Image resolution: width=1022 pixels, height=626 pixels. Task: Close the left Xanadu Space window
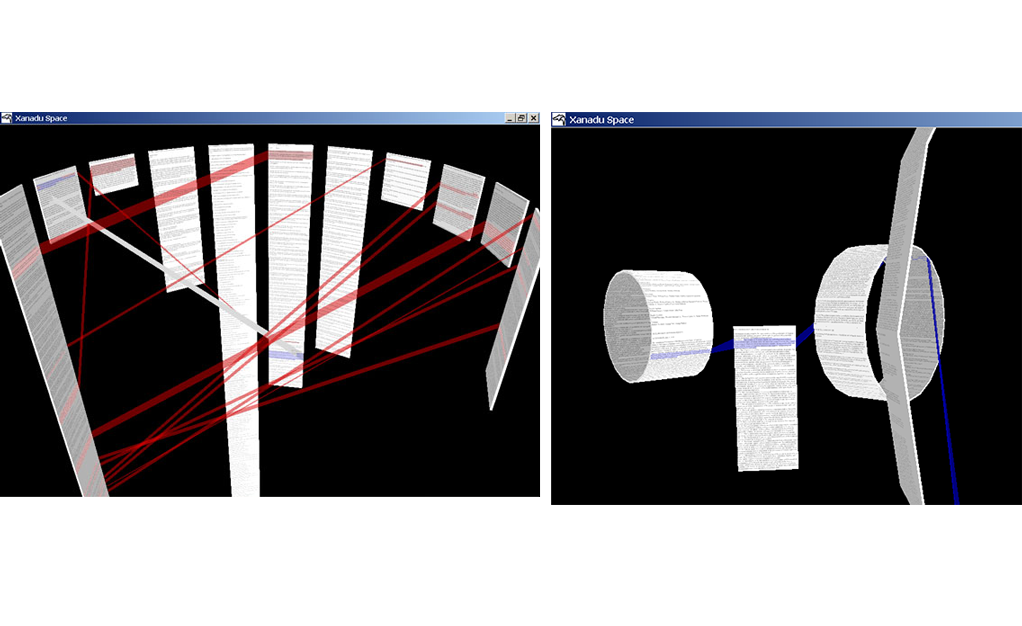coord(533,118)
